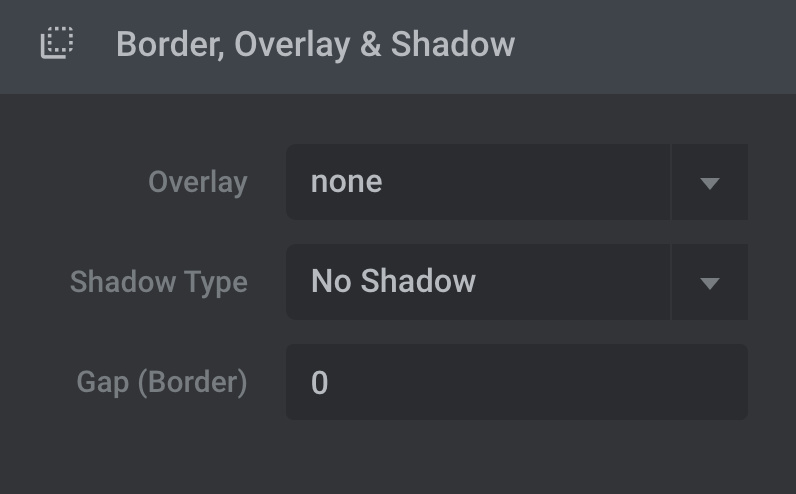Image resolution: width=796 pixels, height=494 pixels.
Task: Select the Overlay combo box showing none
Action: tap(517, 182)
